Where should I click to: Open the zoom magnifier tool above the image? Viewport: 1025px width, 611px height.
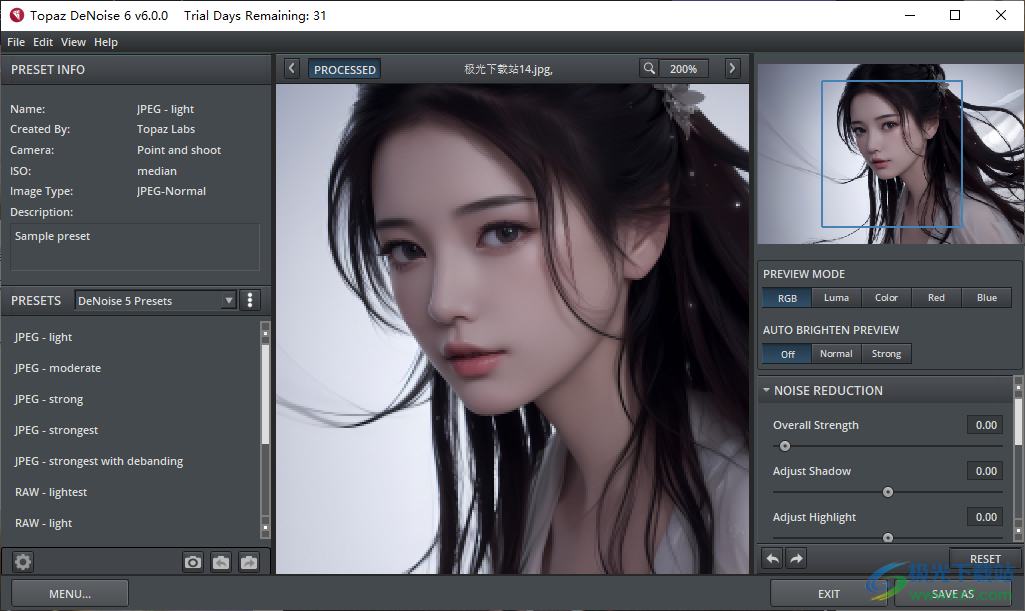[x=649, y=68]
